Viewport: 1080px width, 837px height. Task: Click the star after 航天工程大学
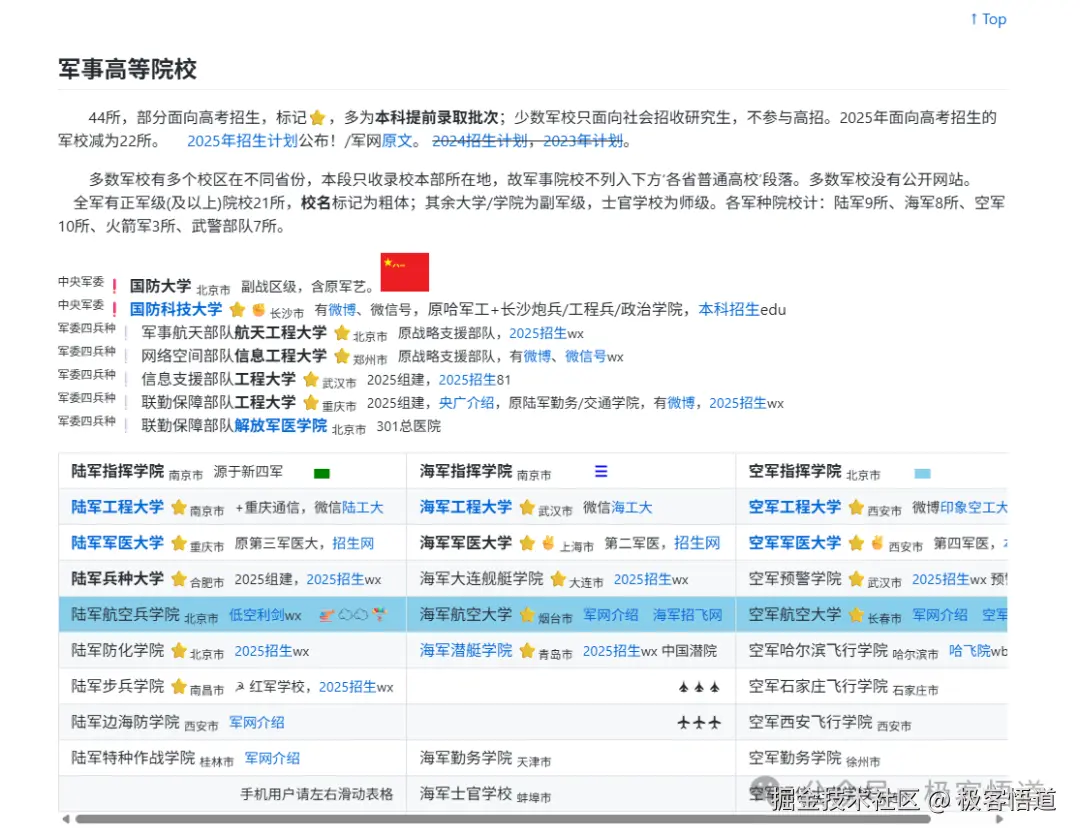click(x=342, y=333)
